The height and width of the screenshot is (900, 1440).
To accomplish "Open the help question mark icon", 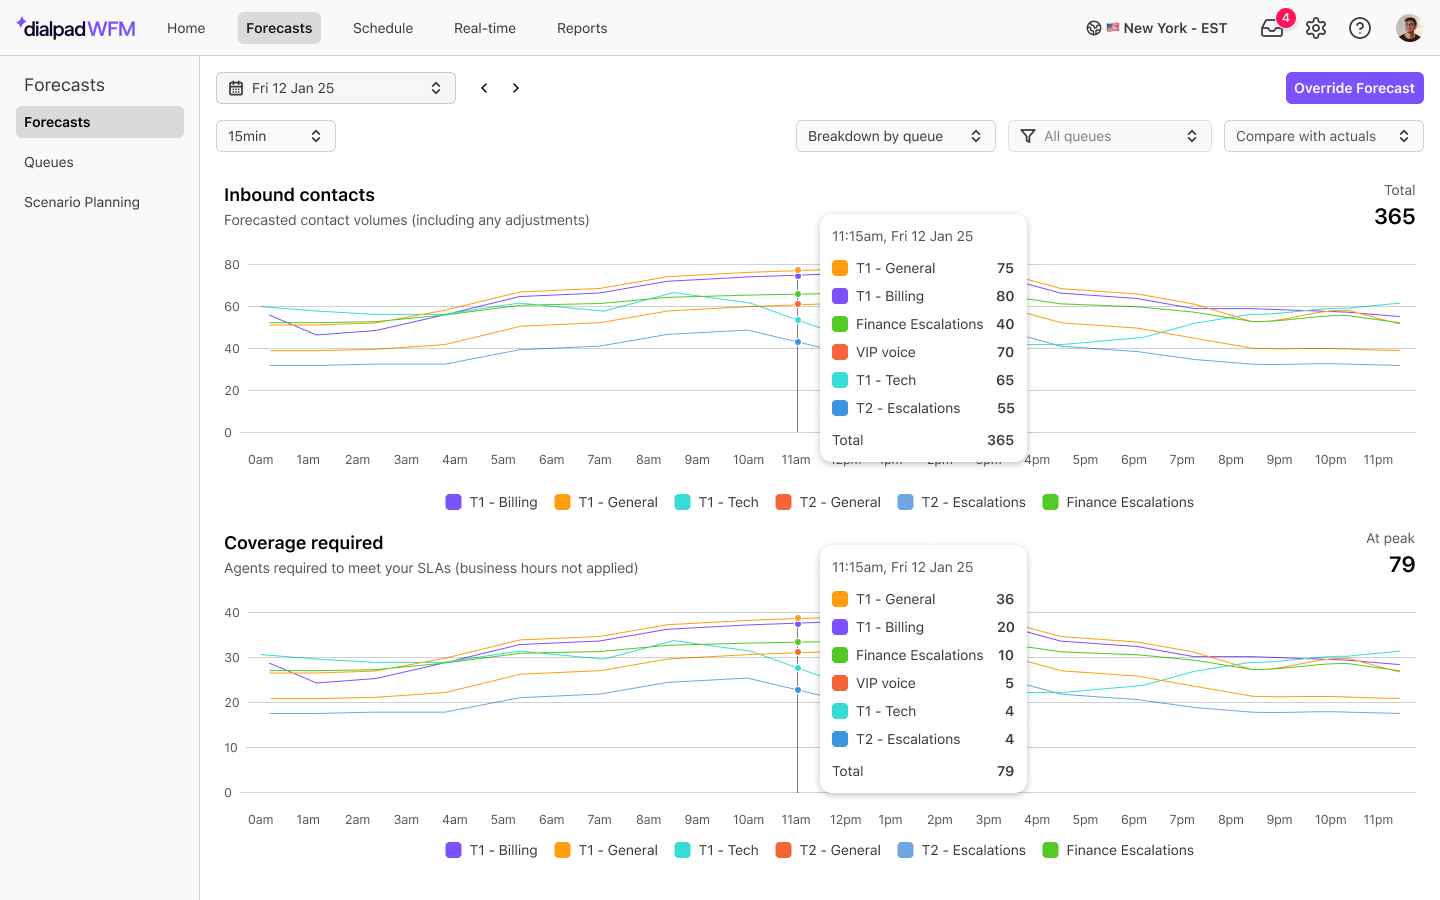I will pyautogui.click(x=1360, y=28).
